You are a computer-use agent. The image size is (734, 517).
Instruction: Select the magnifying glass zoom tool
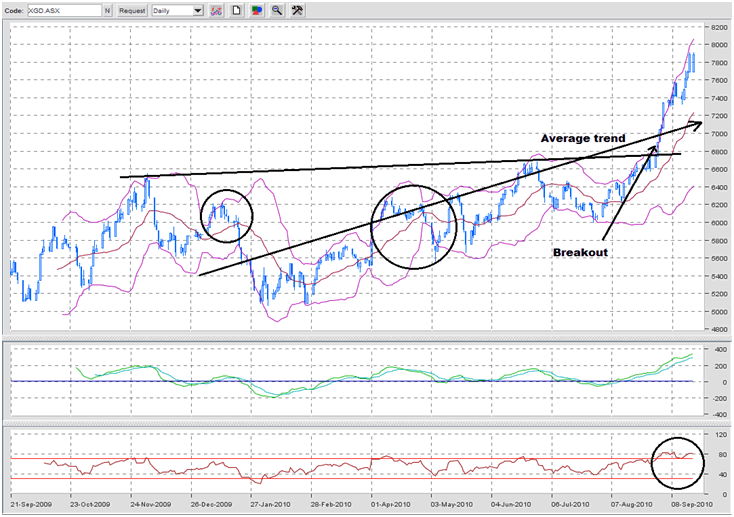tap(277, 10)
